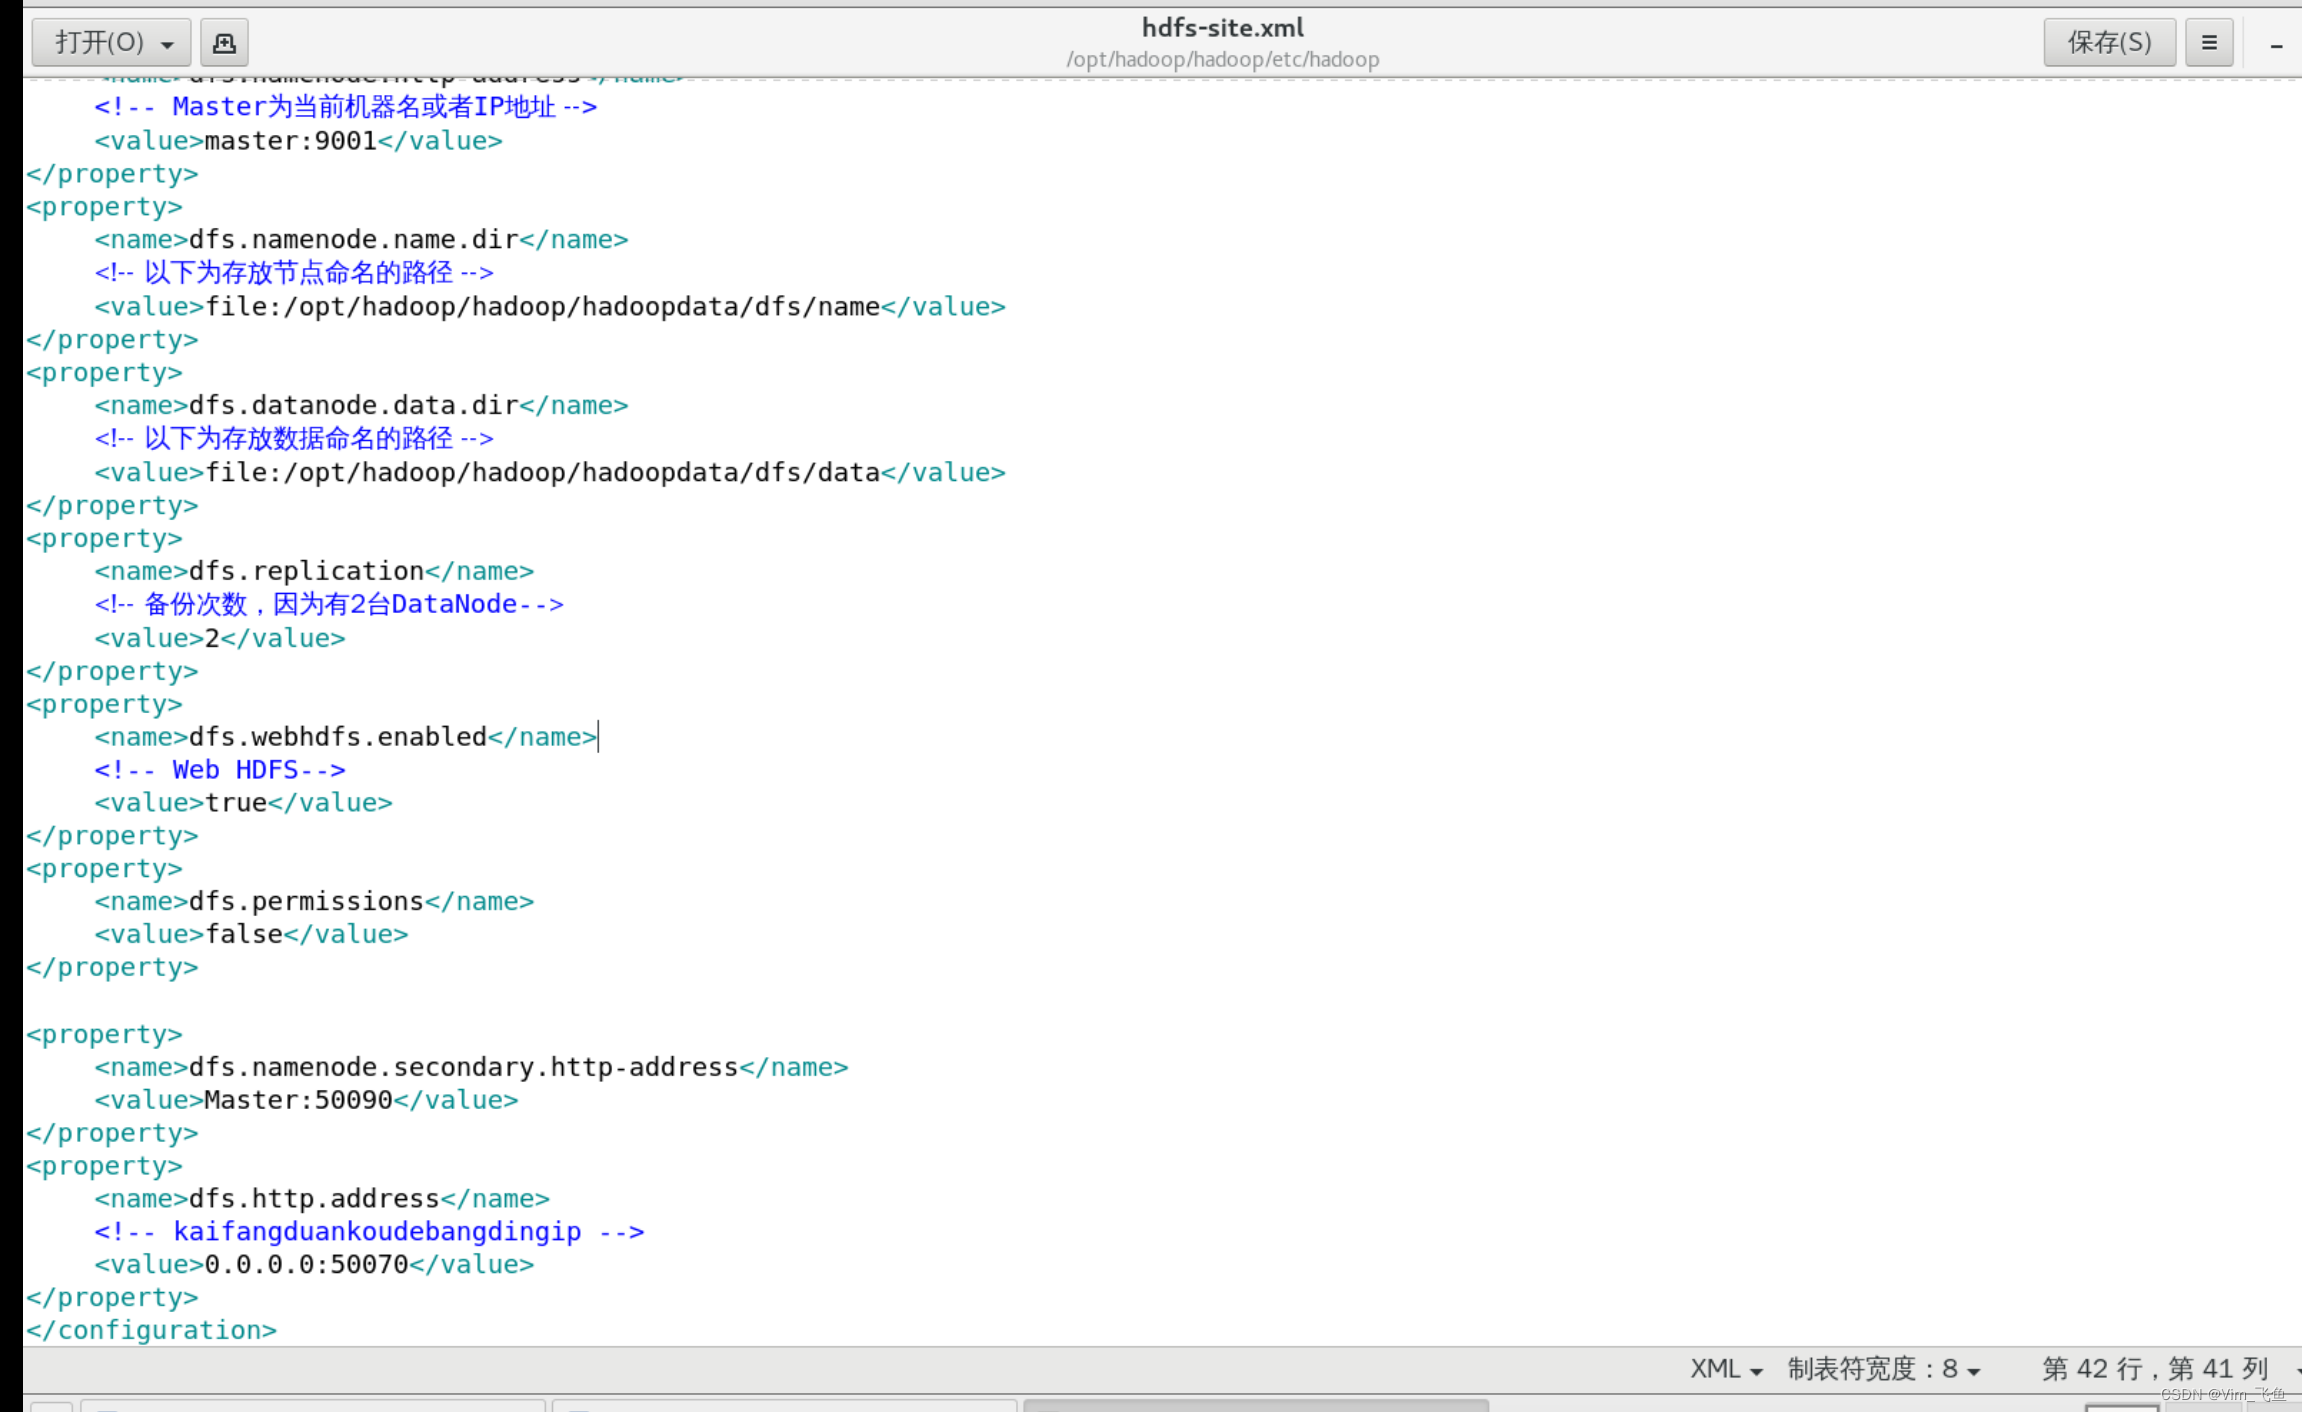Click the closing </configuration> tag
The height and width of the screenshot is (1412, 2302).
coord(151,1331)
